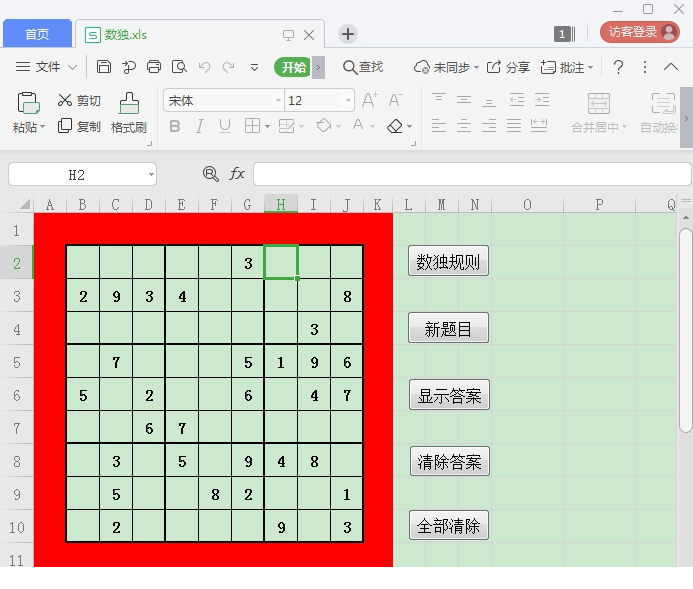Toggle Bold formatting

pos(175,126)
